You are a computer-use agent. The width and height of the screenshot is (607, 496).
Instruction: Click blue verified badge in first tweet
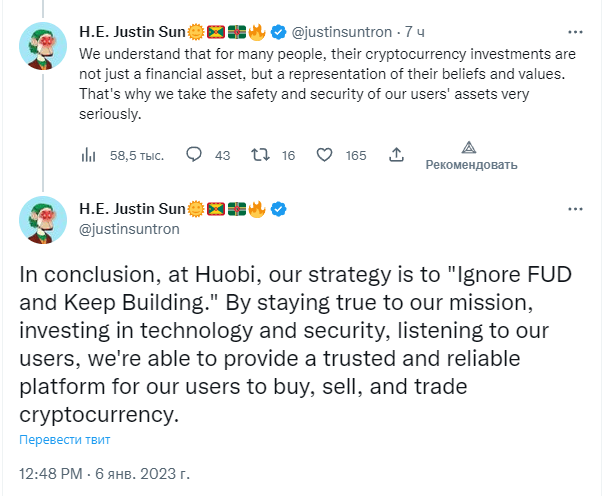pyautogui.click(x=278, y=32)
